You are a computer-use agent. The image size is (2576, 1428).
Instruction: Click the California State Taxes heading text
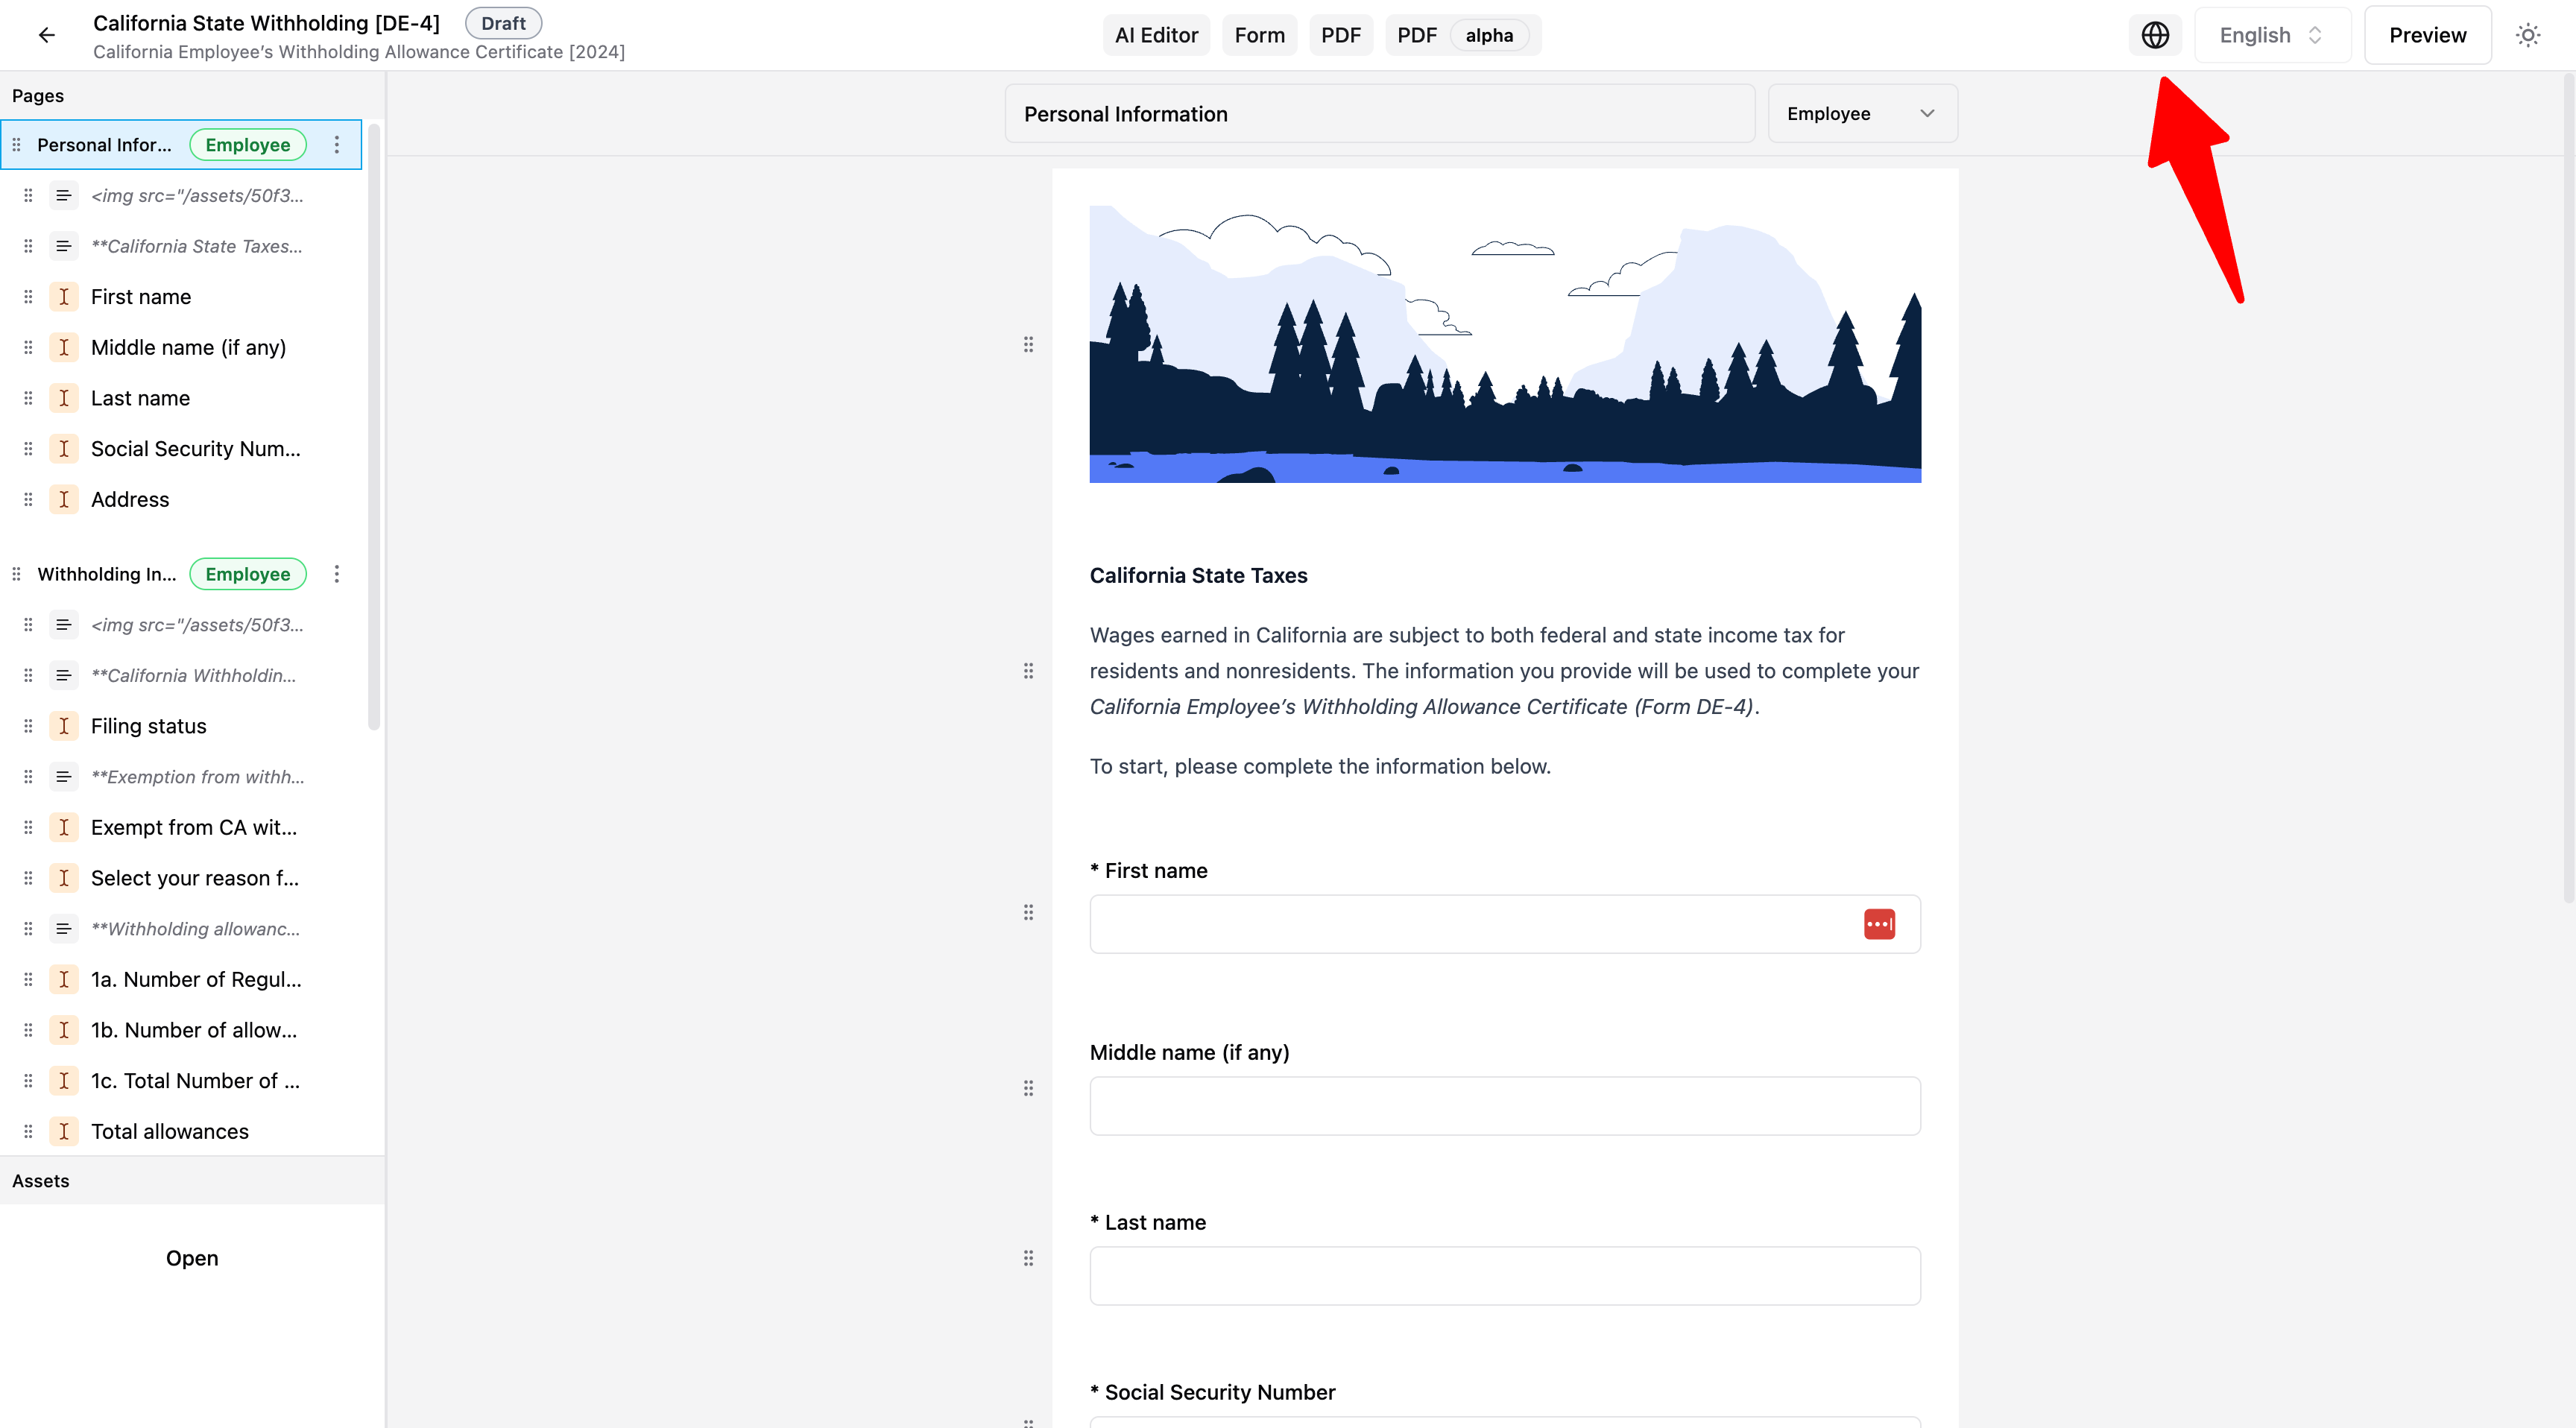pyautogui.click(x=1198, y=575)
